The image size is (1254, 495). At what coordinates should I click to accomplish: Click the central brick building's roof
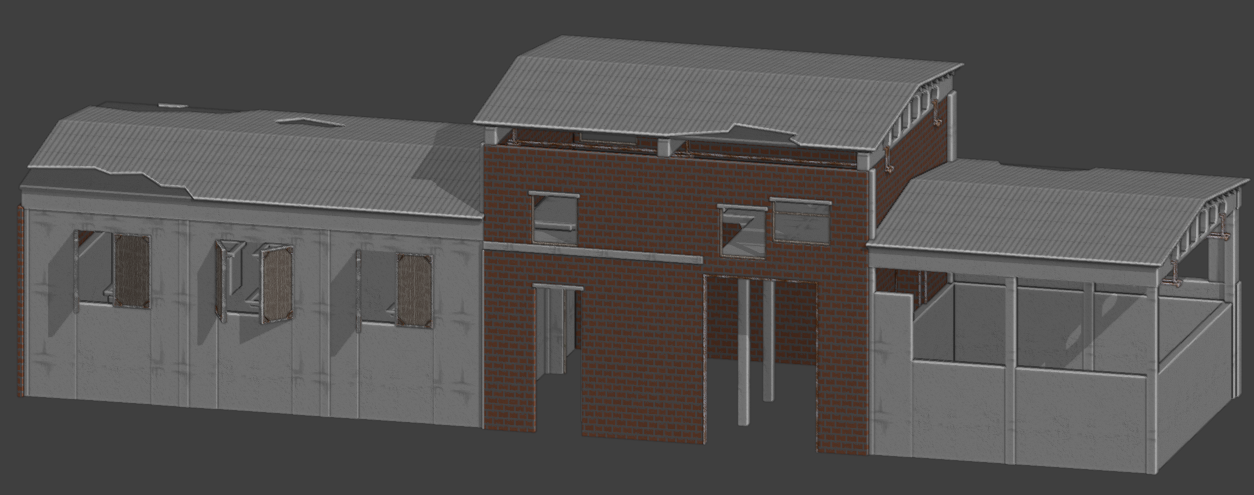pyautogui.click(x=700, y=90)
